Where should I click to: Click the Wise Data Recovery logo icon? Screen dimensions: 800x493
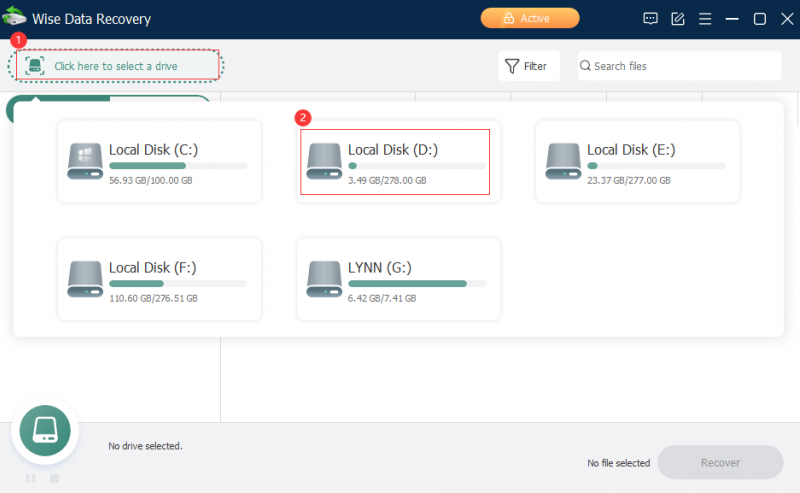(14, 17)
